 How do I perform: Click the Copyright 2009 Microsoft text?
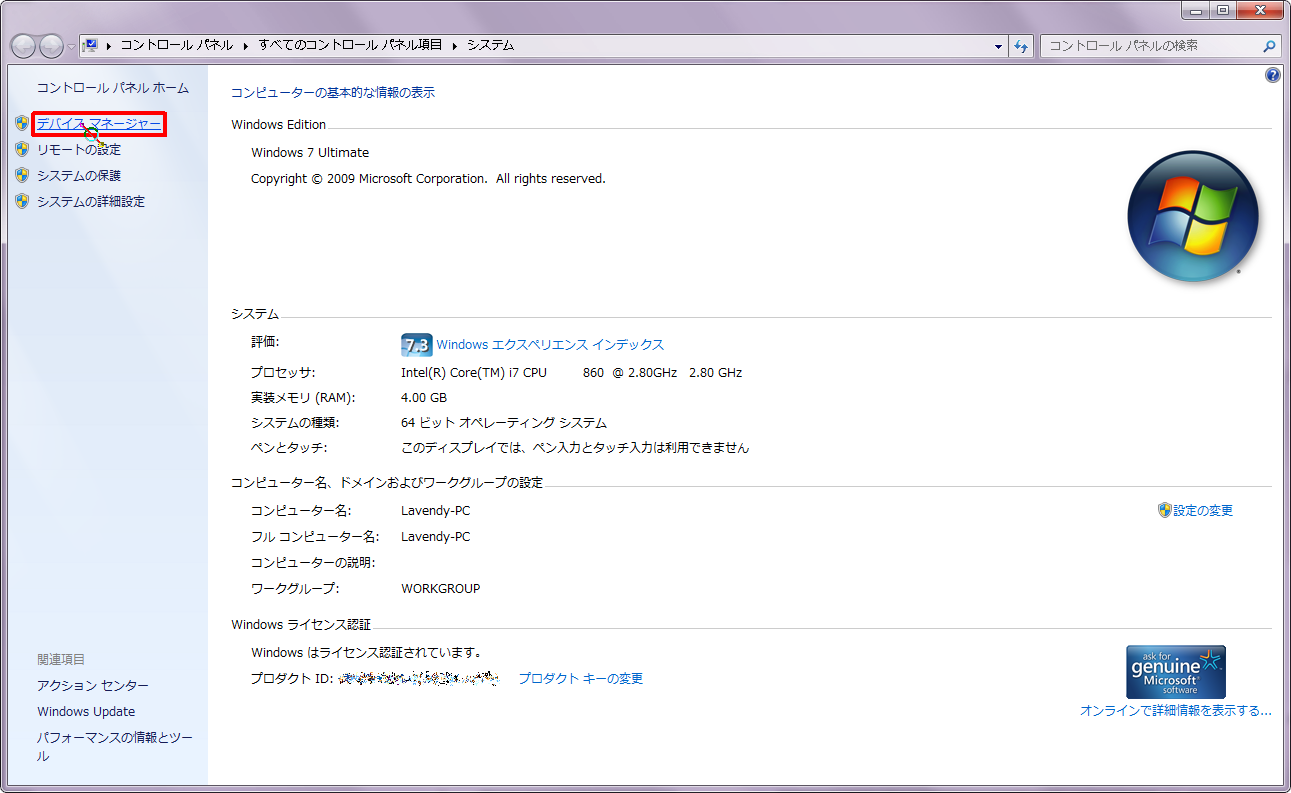point(428,178)
